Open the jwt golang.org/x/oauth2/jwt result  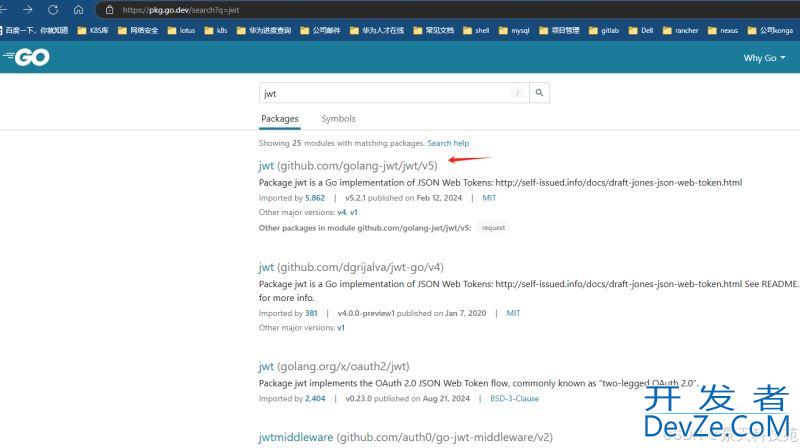(334, 366)
